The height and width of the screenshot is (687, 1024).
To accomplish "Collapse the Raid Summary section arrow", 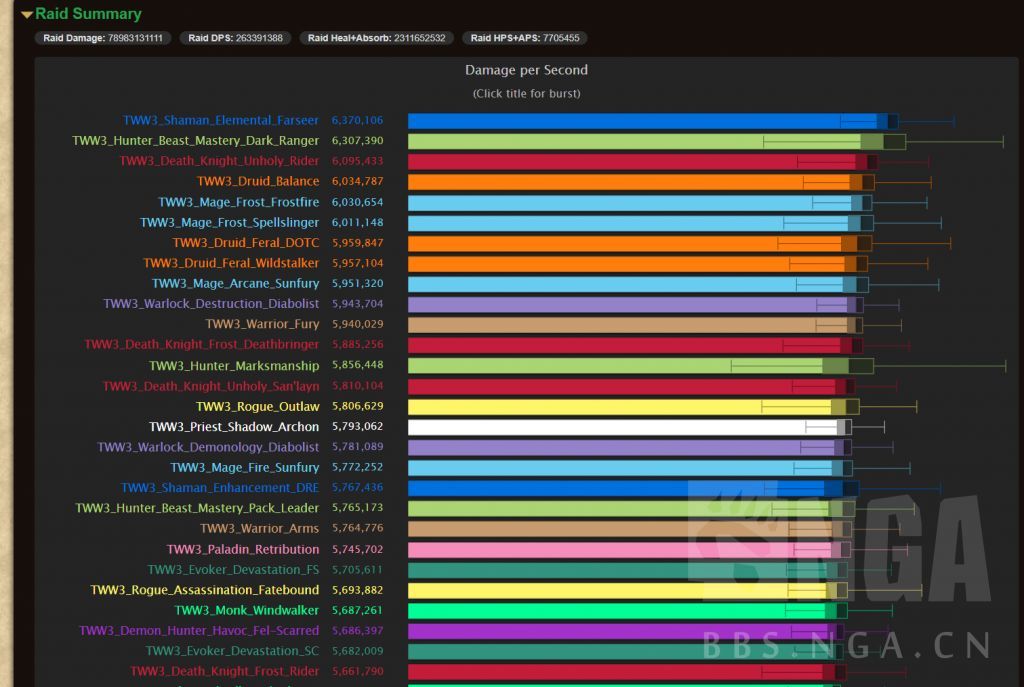I will (x=27, y=15).
